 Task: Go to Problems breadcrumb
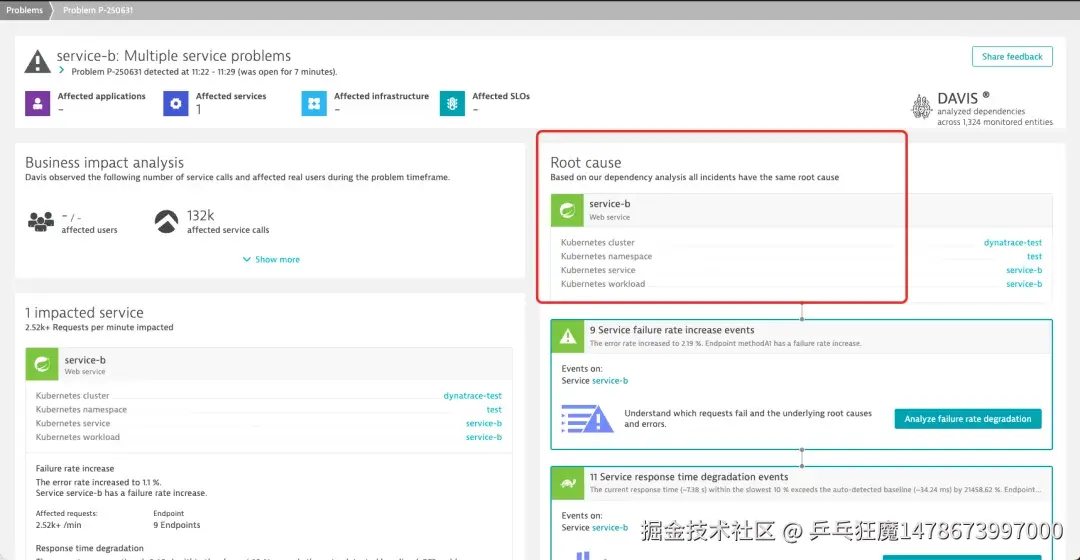(x=24, y=10)
